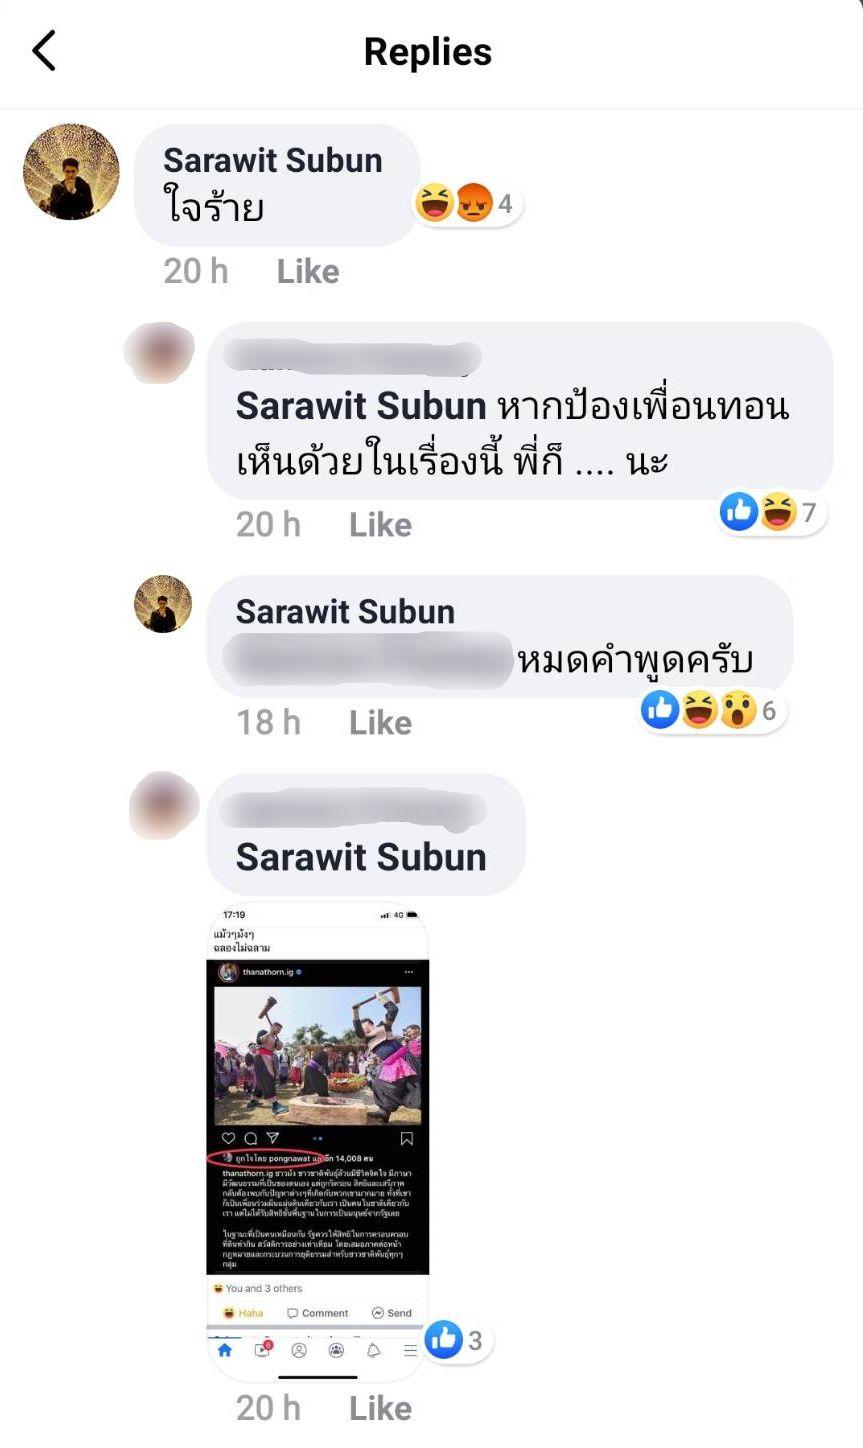
Task: Open the blurred commenter name in second reply
Action: [352, 358]
